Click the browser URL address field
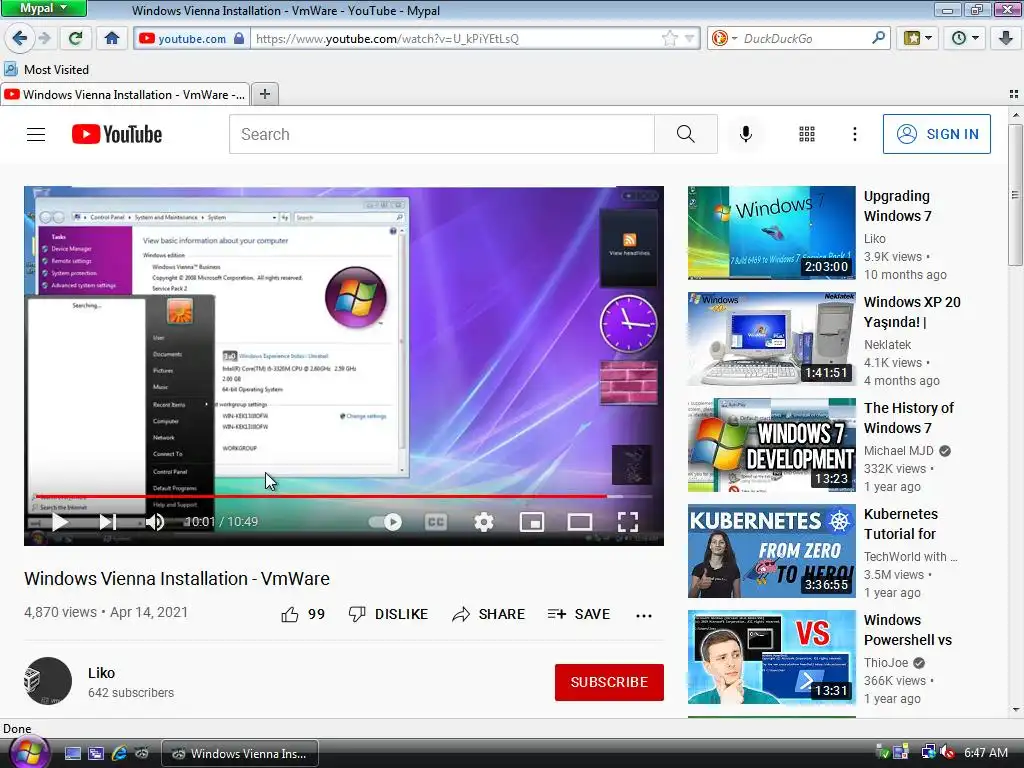The image size is (1024, 768). (457, 39)
